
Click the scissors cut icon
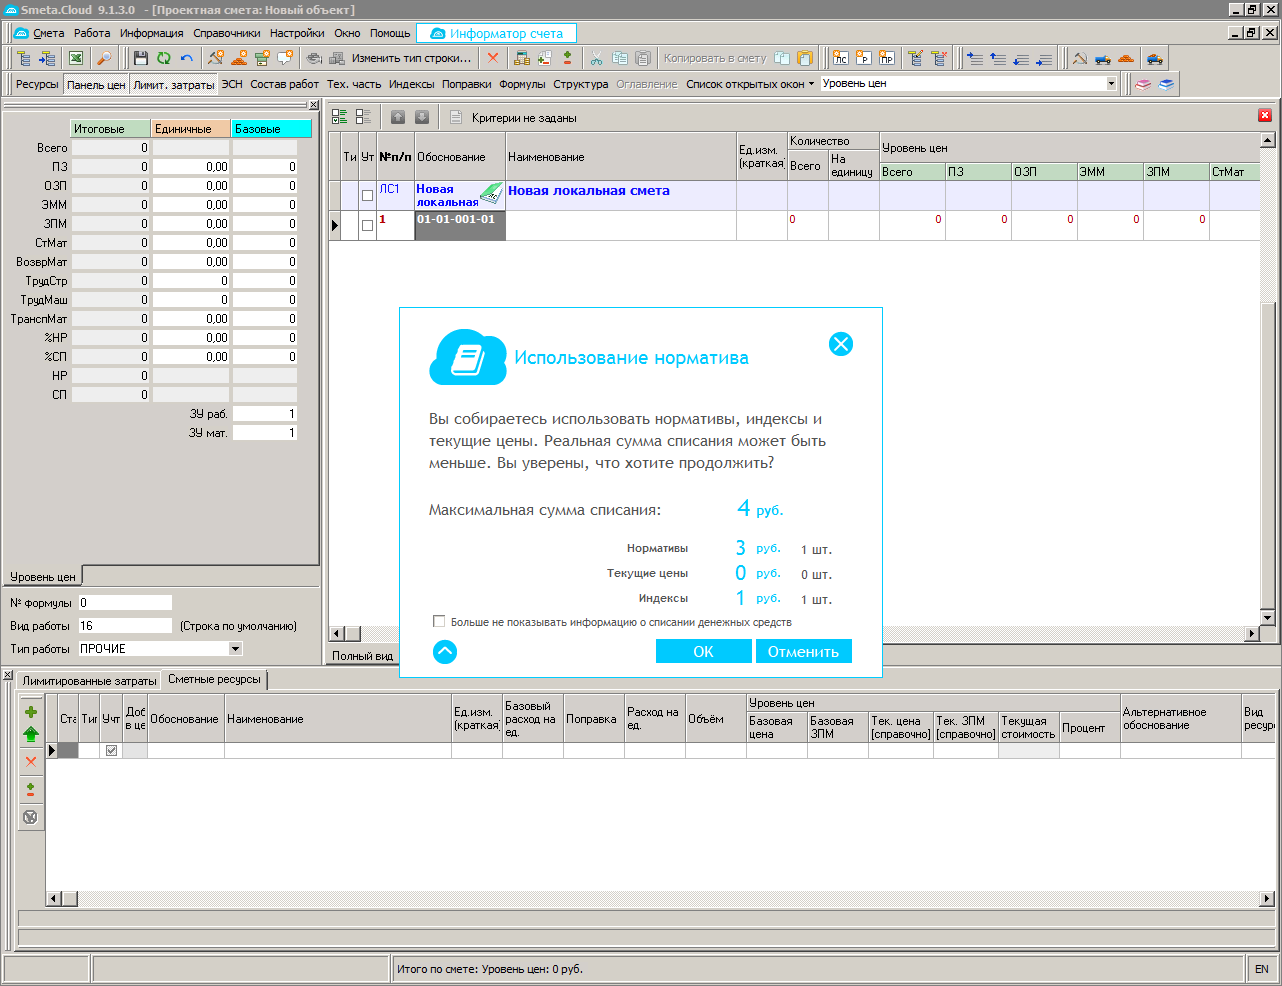[596, 58]
